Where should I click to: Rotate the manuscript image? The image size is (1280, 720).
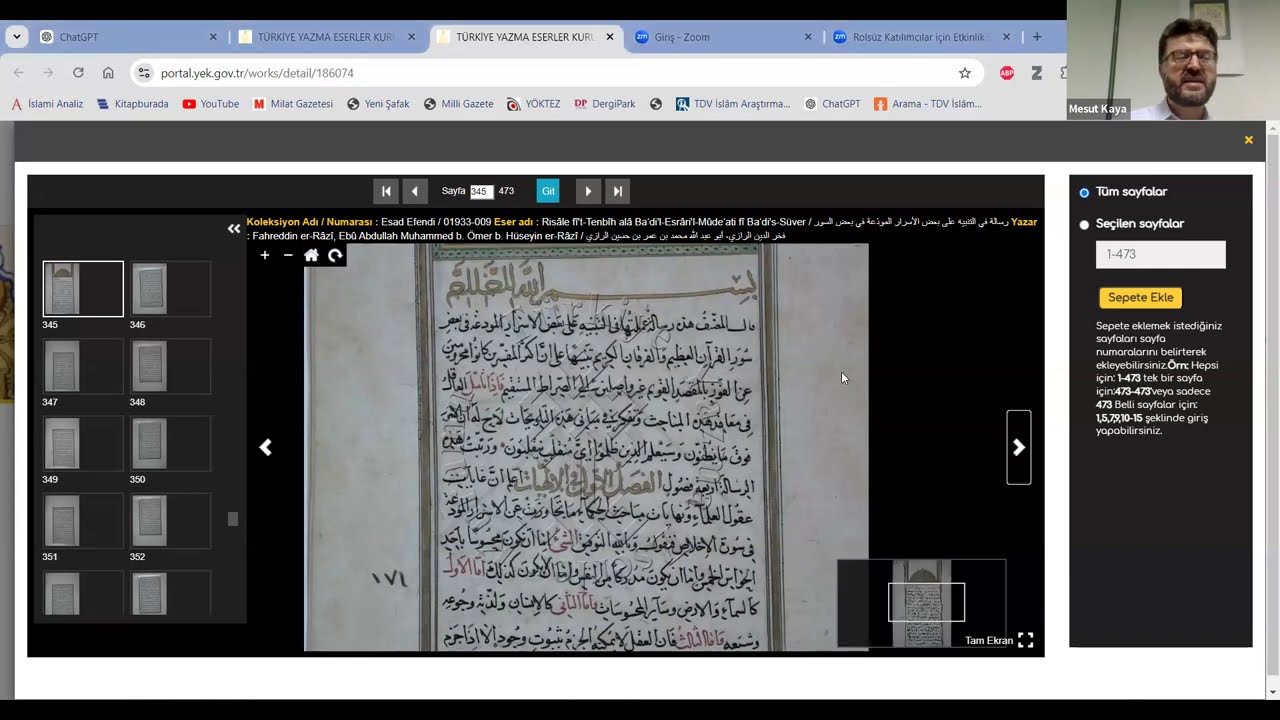335,255
